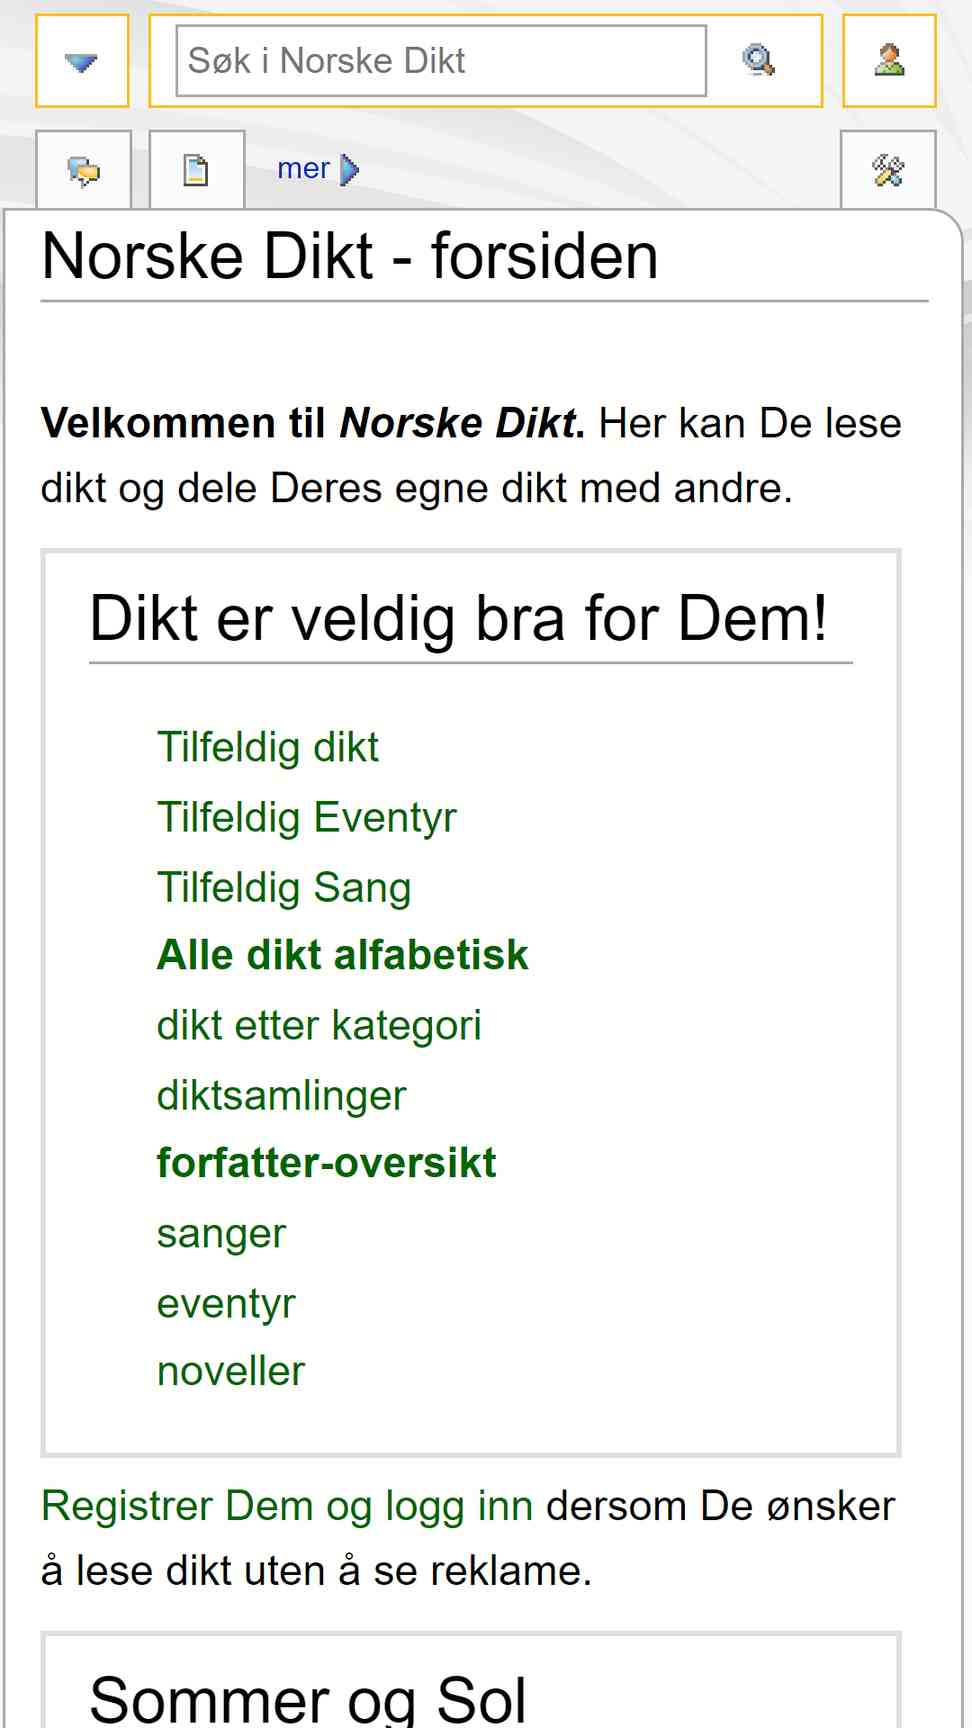Open the sanger link

(221, 1234)
